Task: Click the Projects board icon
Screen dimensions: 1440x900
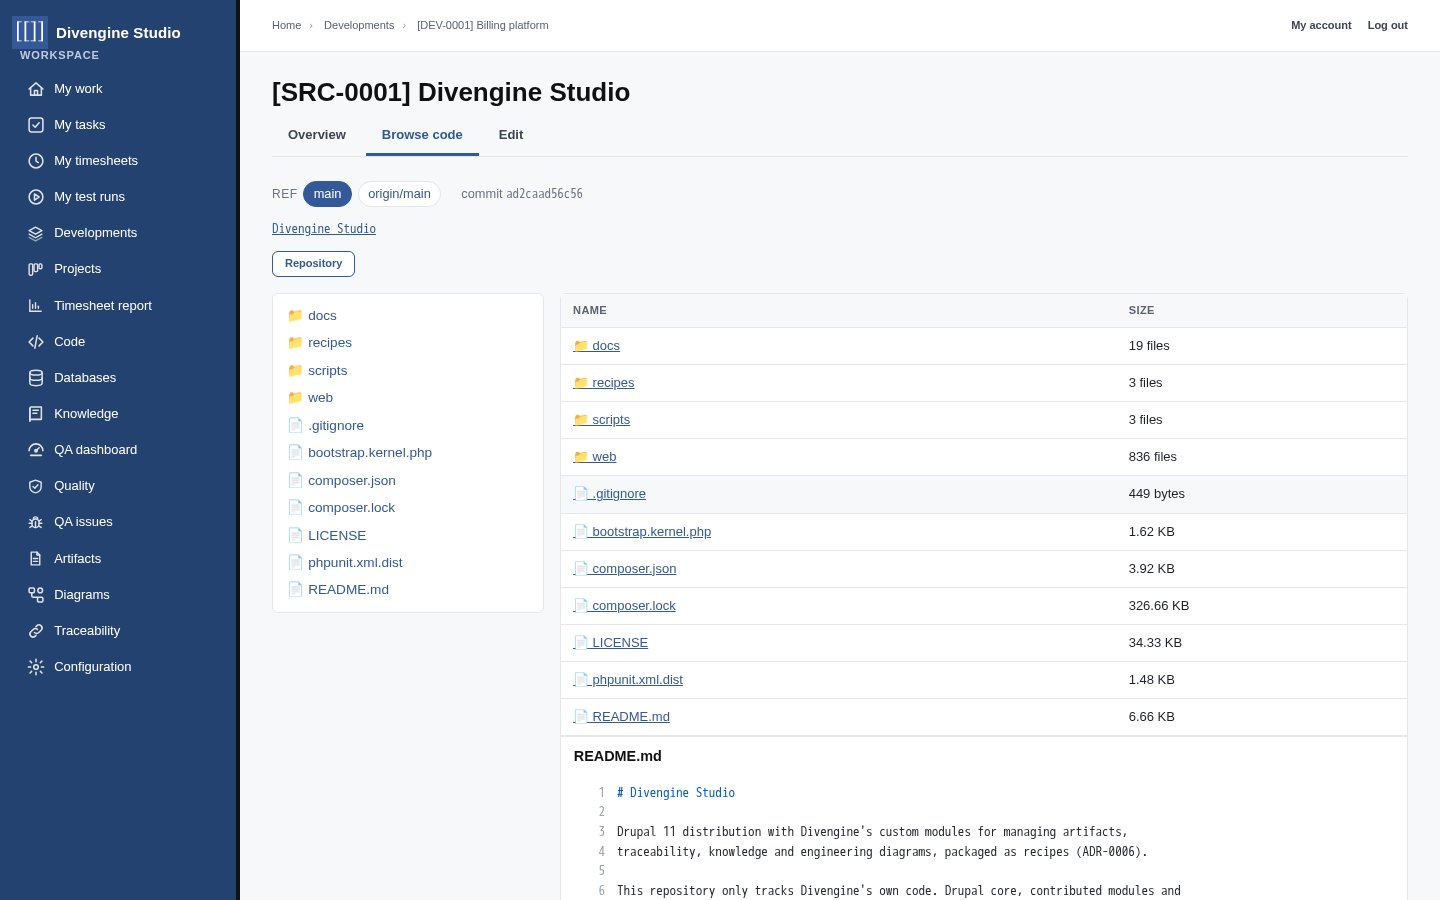Action: (36, 269)
